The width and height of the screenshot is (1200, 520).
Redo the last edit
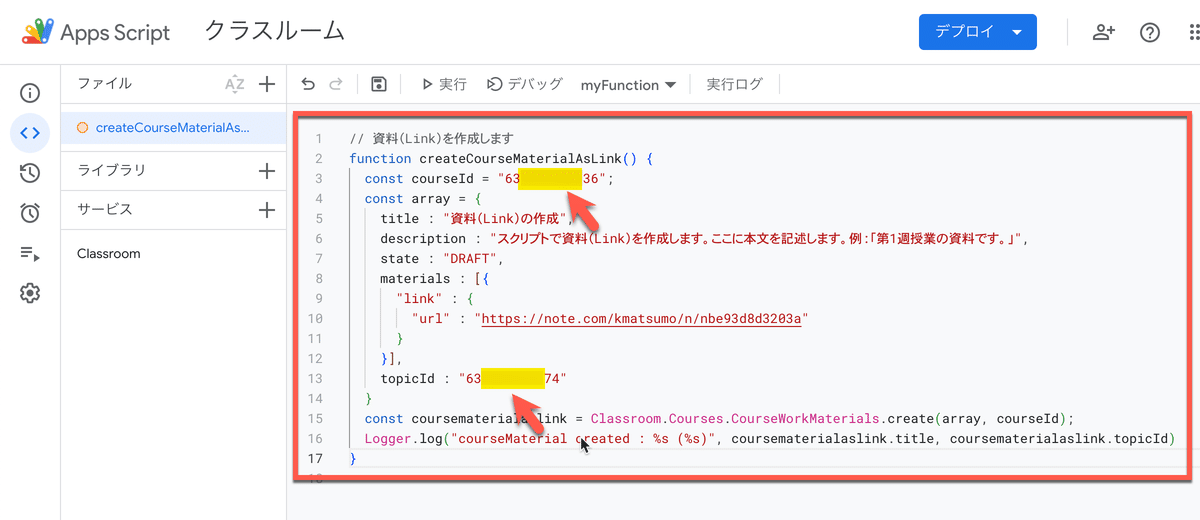click(336, 85)
